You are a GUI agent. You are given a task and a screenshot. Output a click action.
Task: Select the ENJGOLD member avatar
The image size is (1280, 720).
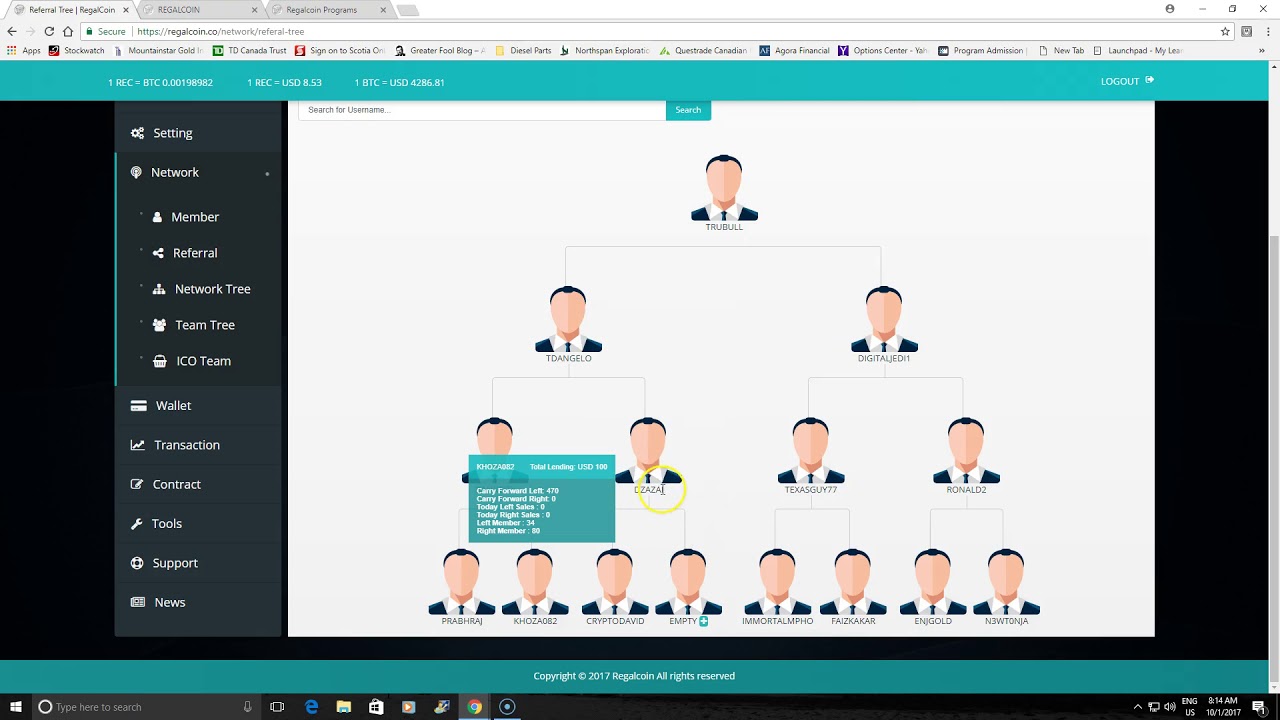[933, 581]
